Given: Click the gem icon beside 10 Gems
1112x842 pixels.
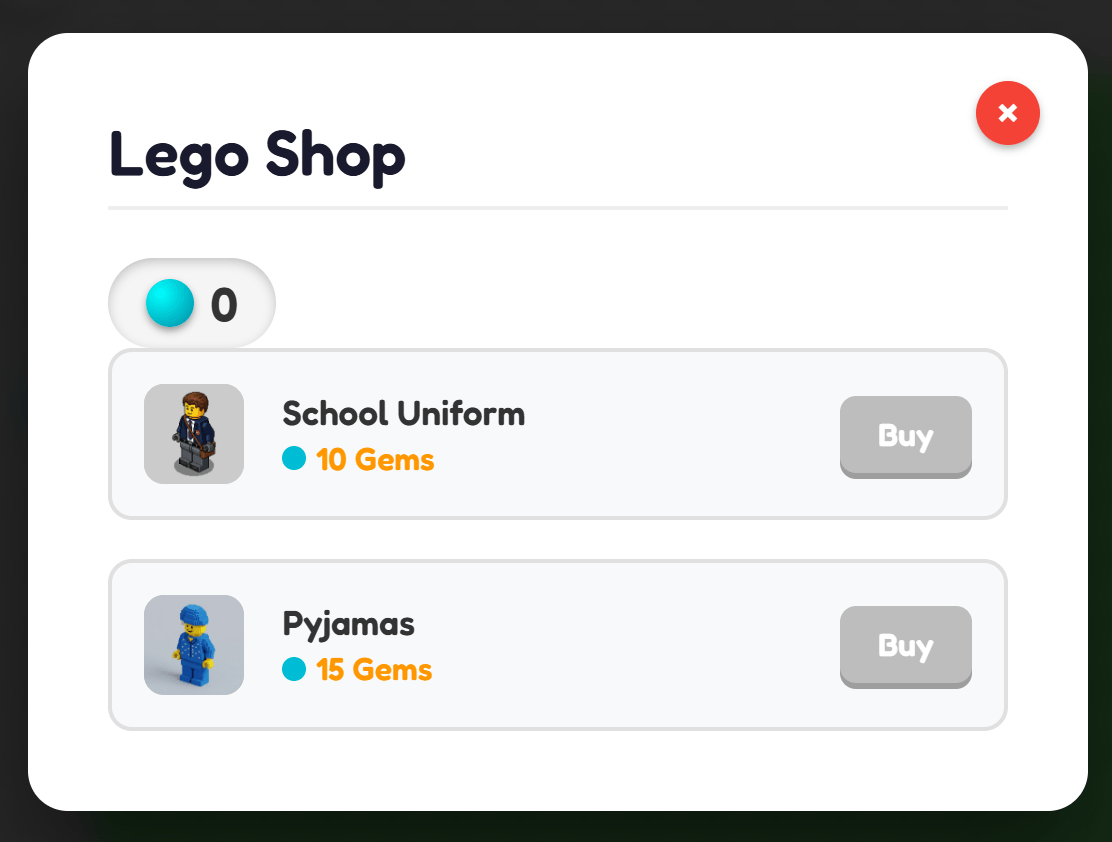Looking at the screenshot, I should (294, 458).
